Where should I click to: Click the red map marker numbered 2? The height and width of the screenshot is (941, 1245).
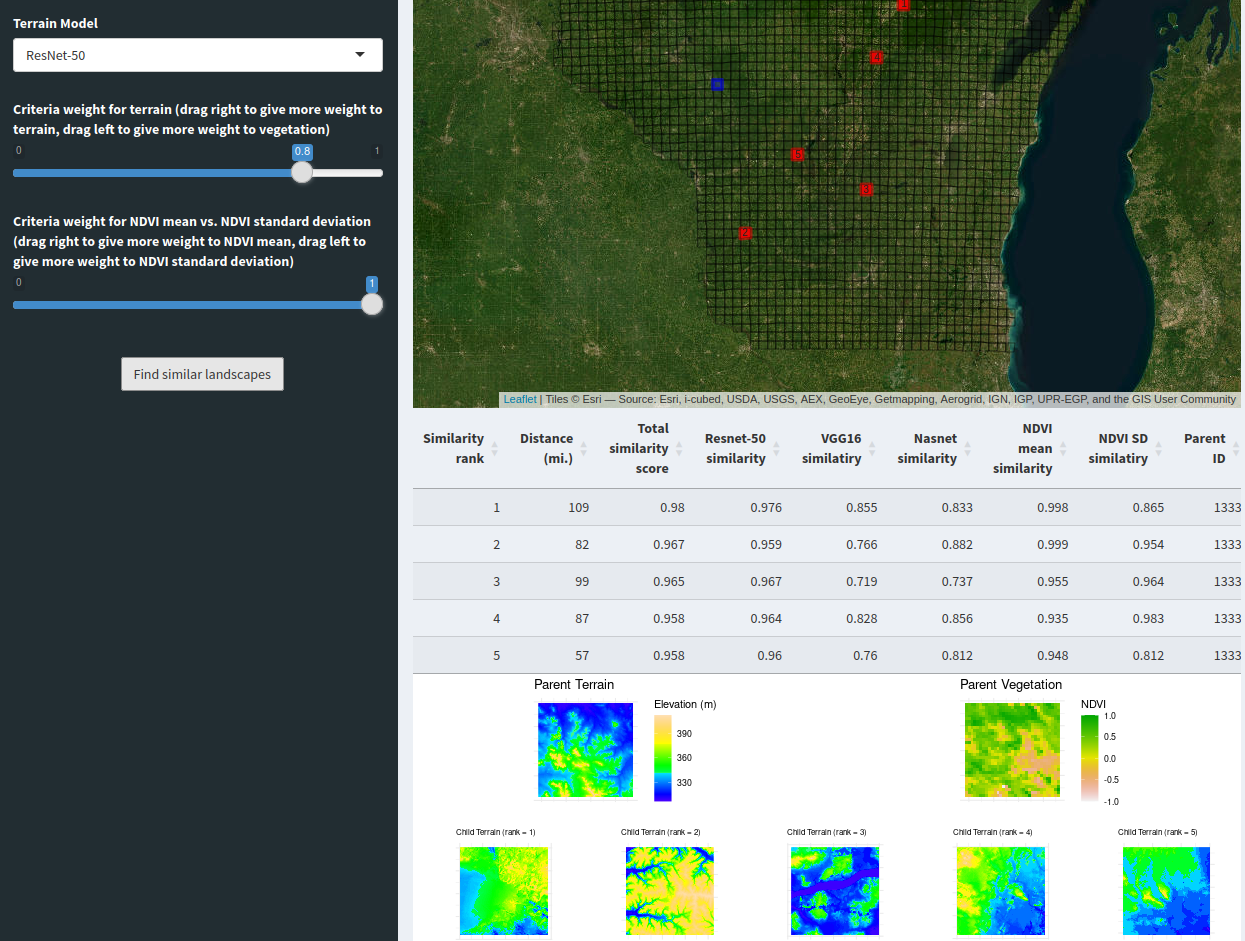(745, 233)
